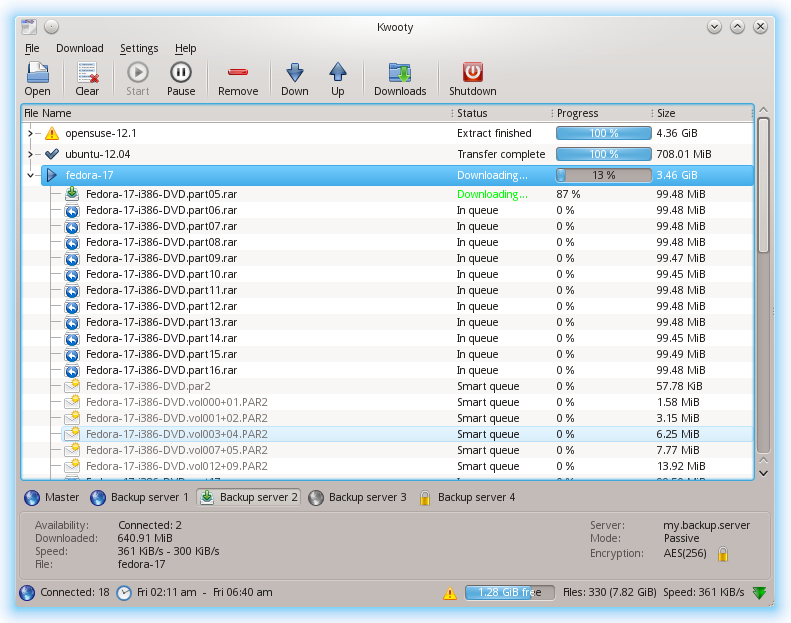Click the warning icon beside opensuse-12.1

[51, 133]
